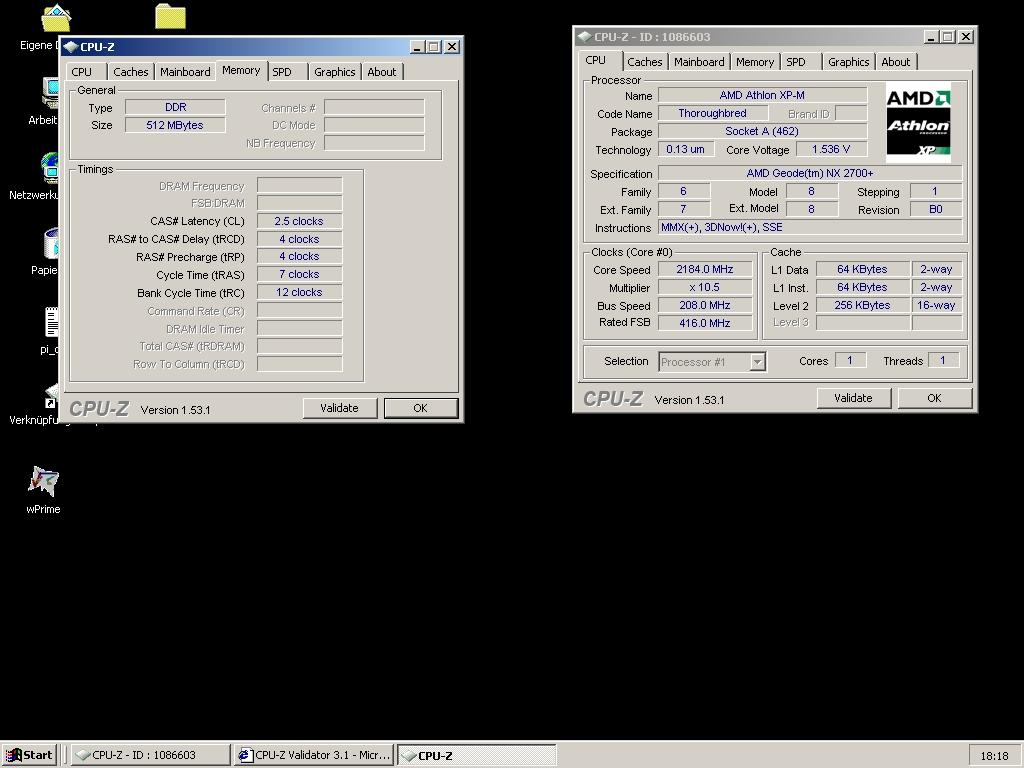Click the 0.13 um technology value
Image resolution: width=1024 pixels, height=768 pixels.
click(x=685, y=150)
